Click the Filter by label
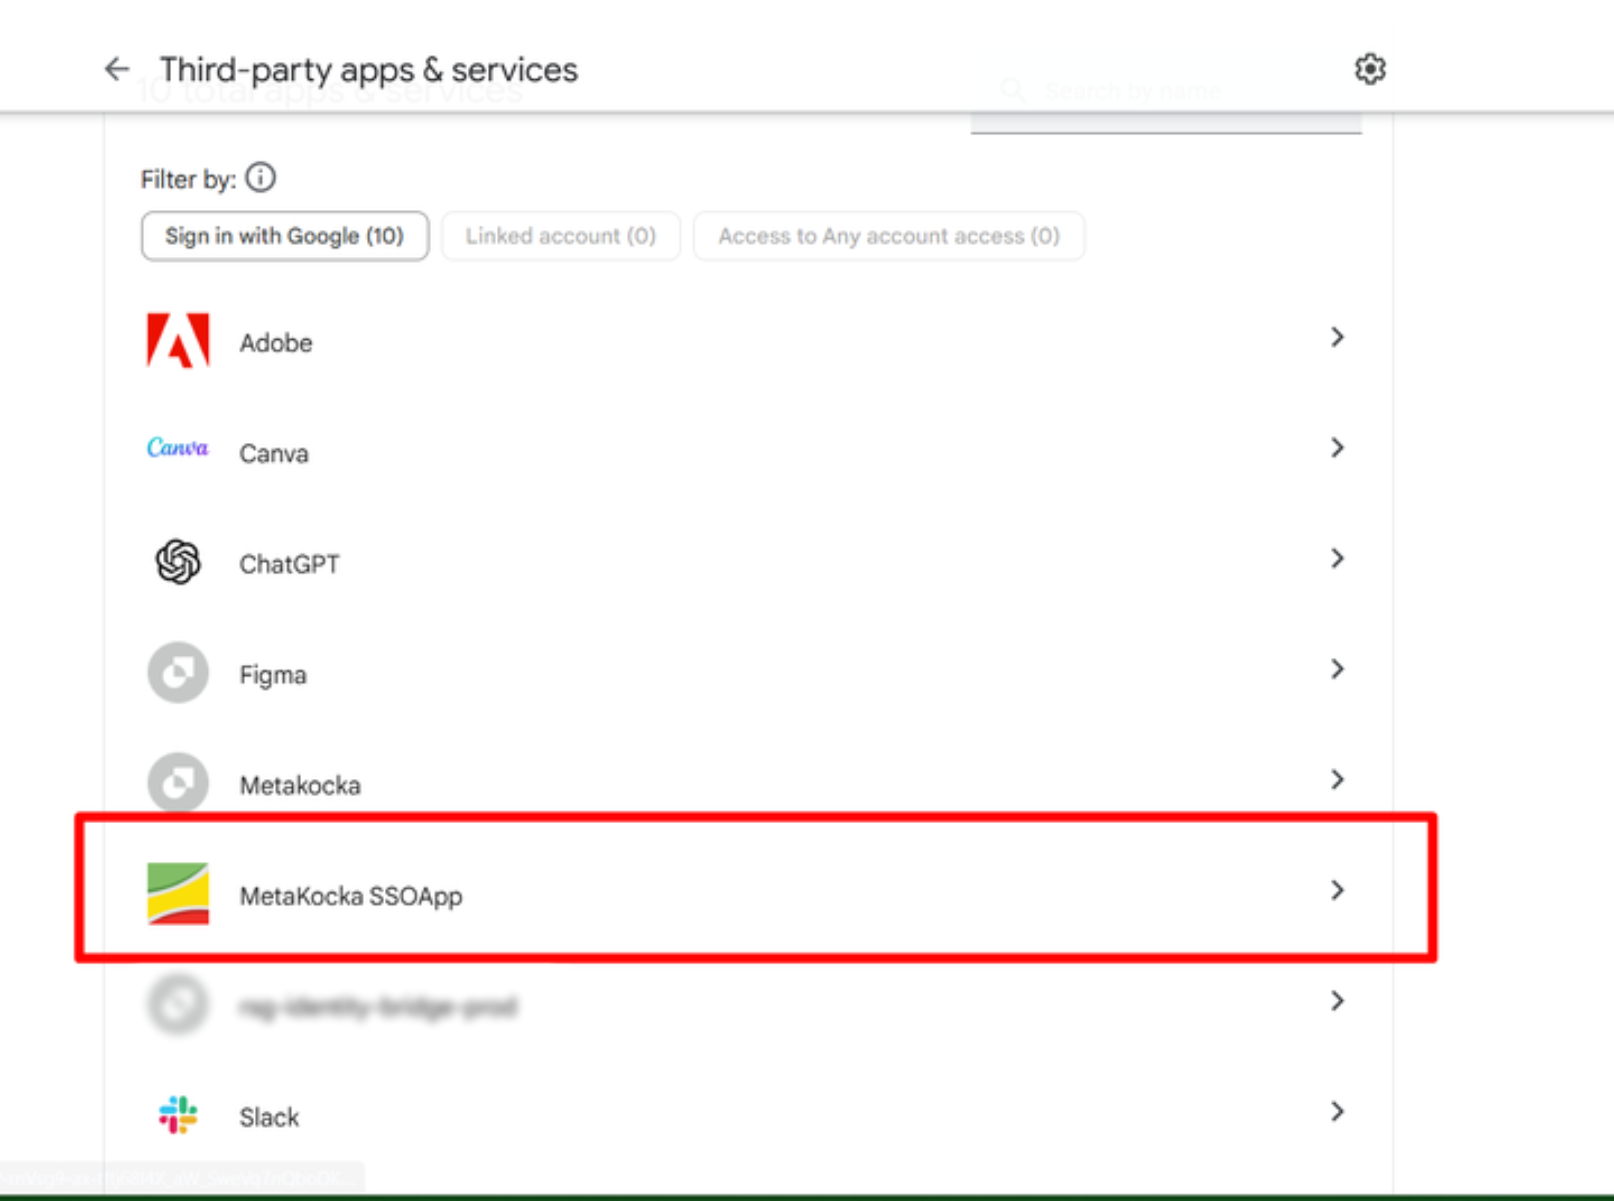The image size is (1614, 1201). pyautogui.click(x=188, y=180)
